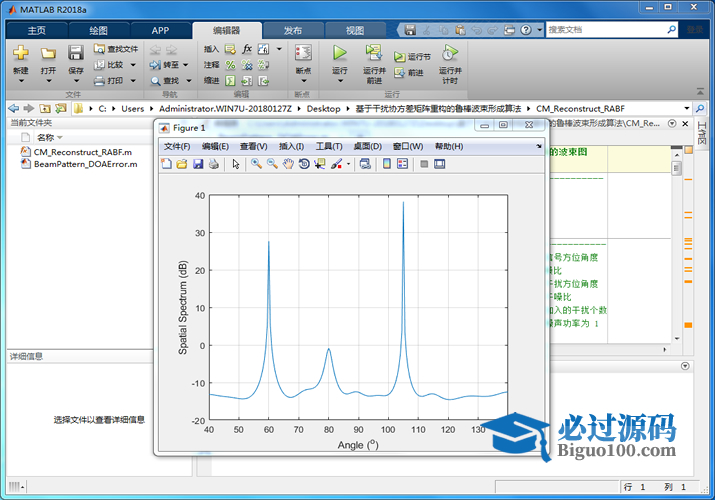Toggle the Insert Legend icon in Figure toolbar
Viewport: 715px width, 500px height.
pyautogui.click(x=402, y=164)
